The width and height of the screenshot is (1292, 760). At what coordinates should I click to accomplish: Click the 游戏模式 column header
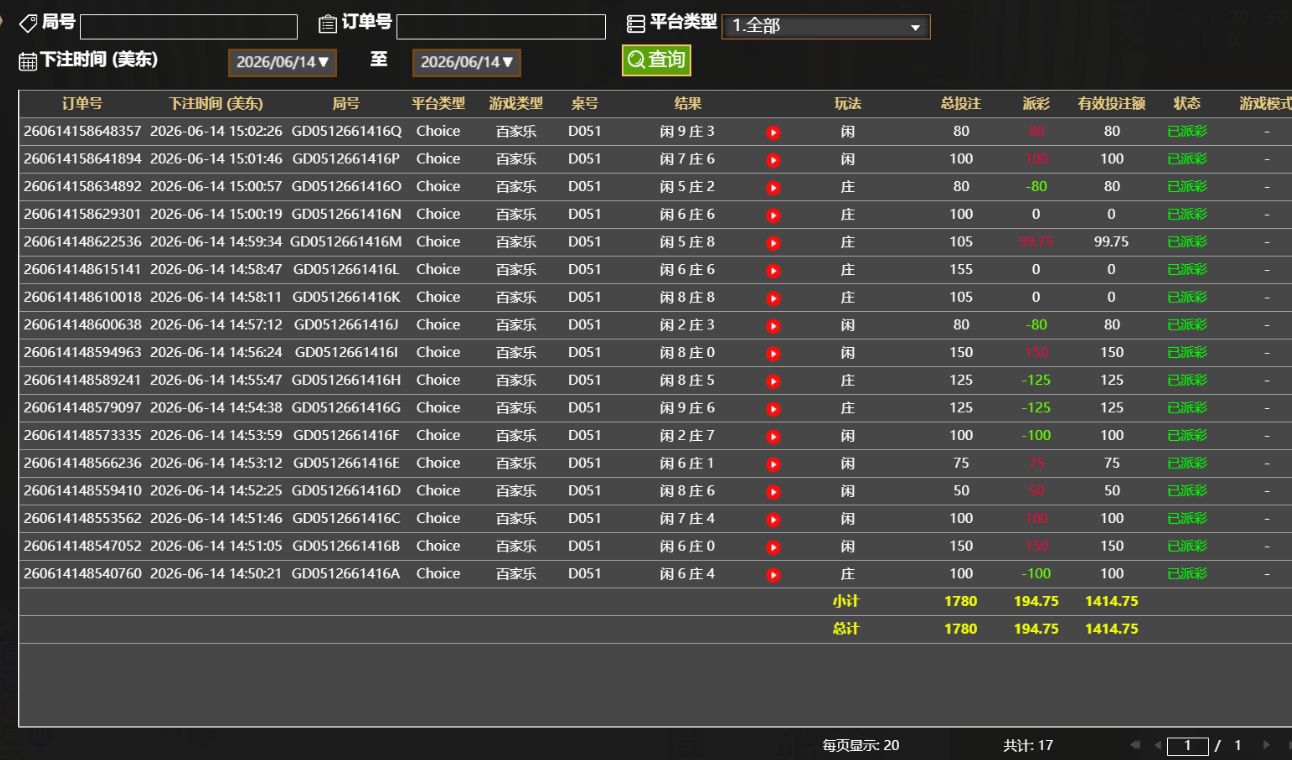click(x=1265, y=104)
